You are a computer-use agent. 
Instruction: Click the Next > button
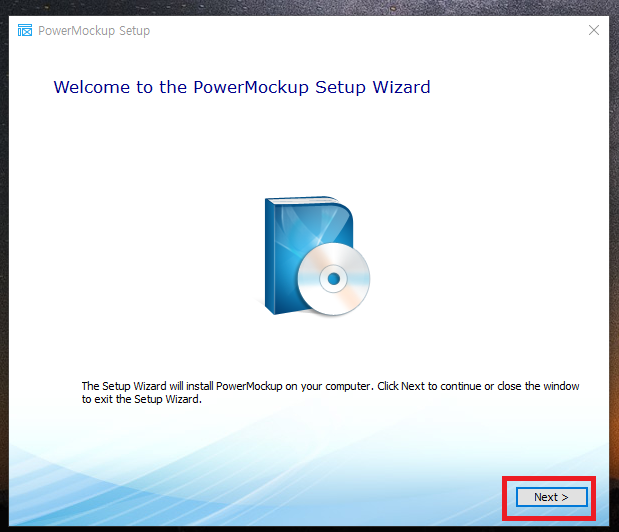tap(551, 497)
